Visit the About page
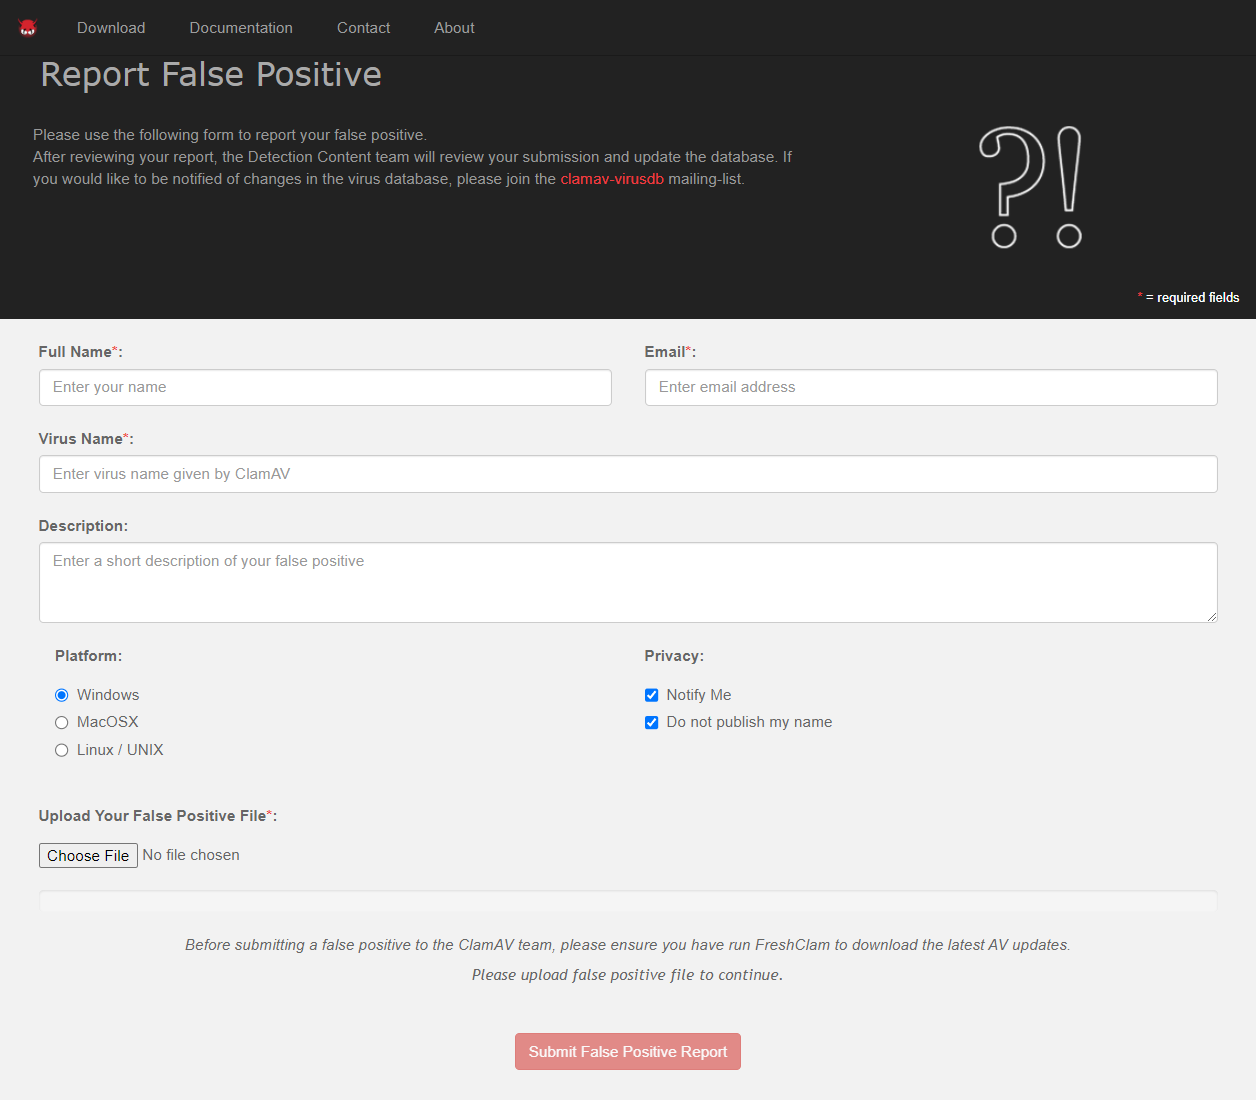 click(454, 27)
